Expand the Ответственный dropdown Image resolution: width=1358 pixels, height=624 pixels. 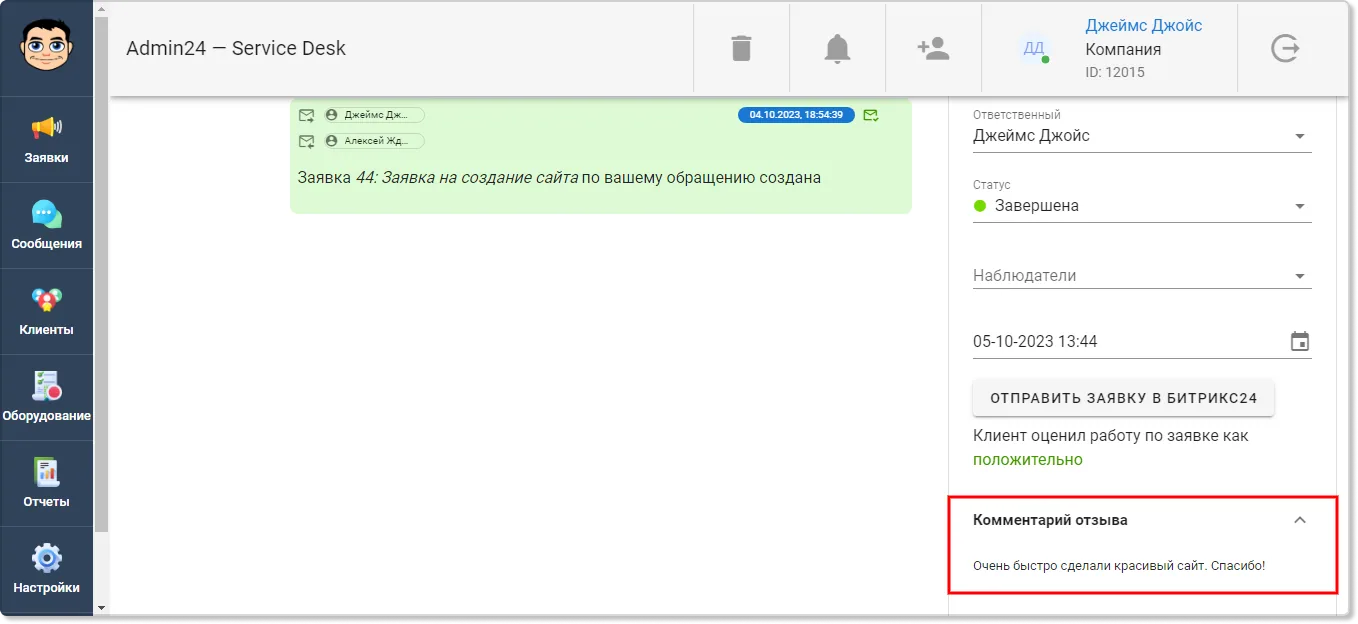tap(1142, 136)
